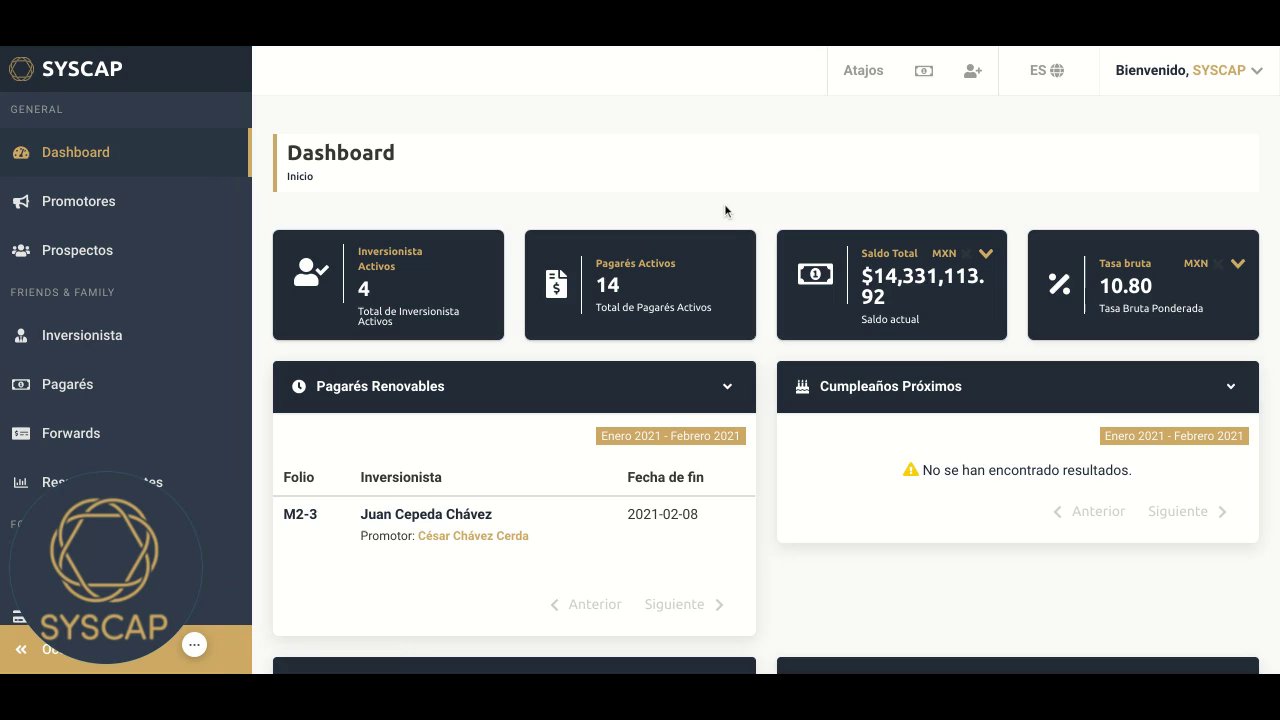
Task: Click the clock icon on Pagarés Renovables
Action: pos(299,386)
